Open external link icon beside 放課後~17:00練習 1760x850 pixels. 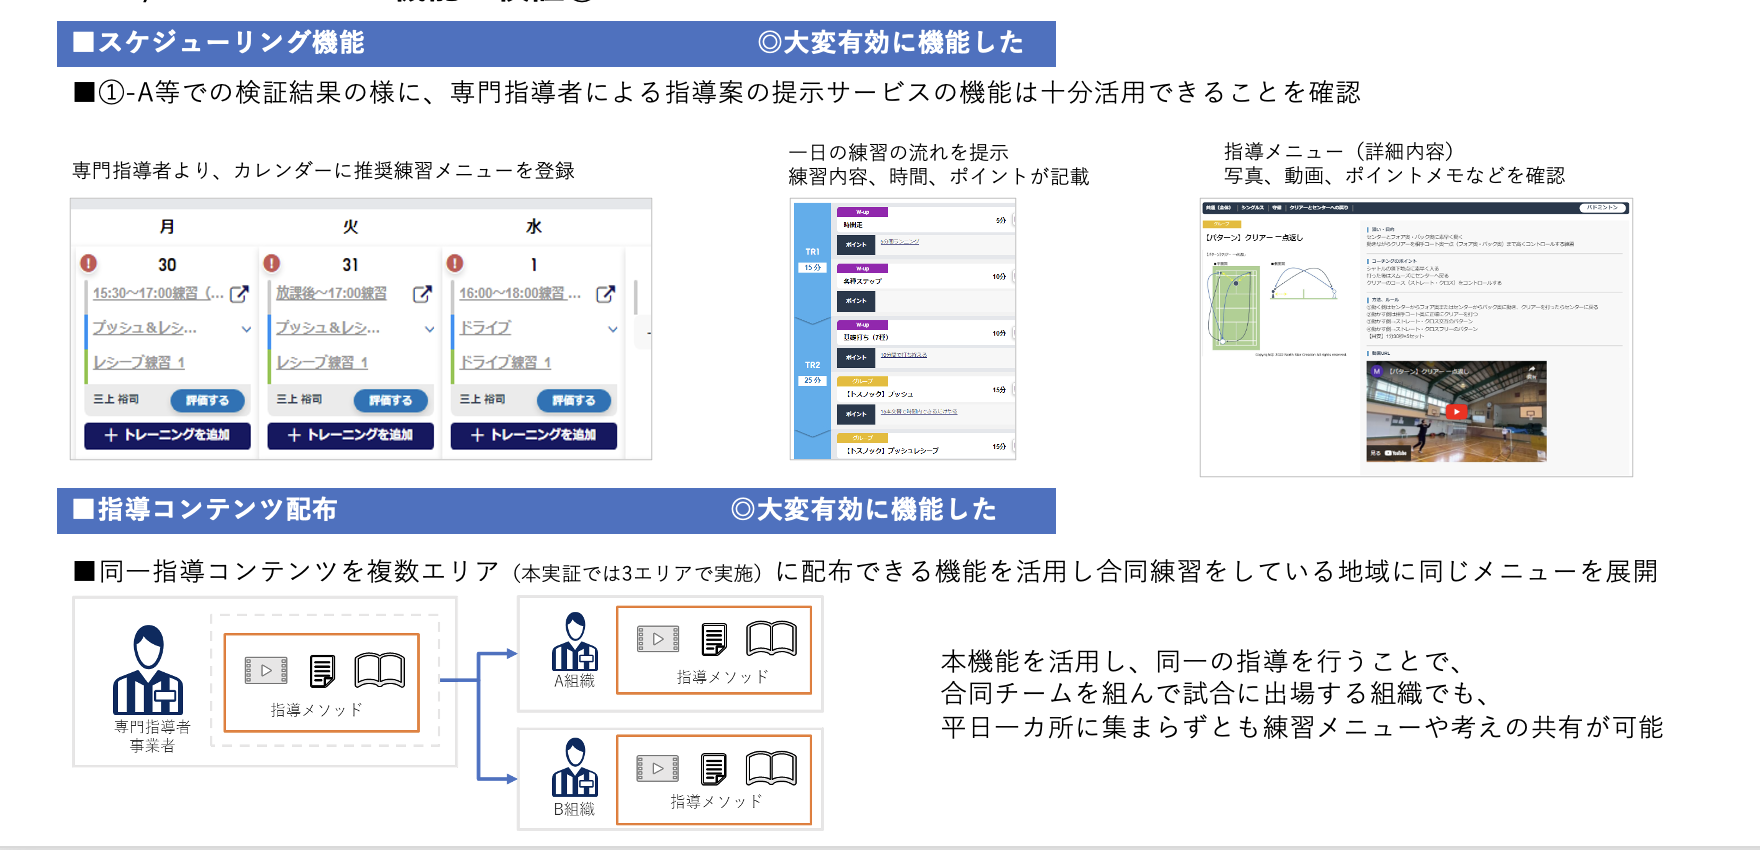point(422,294)
